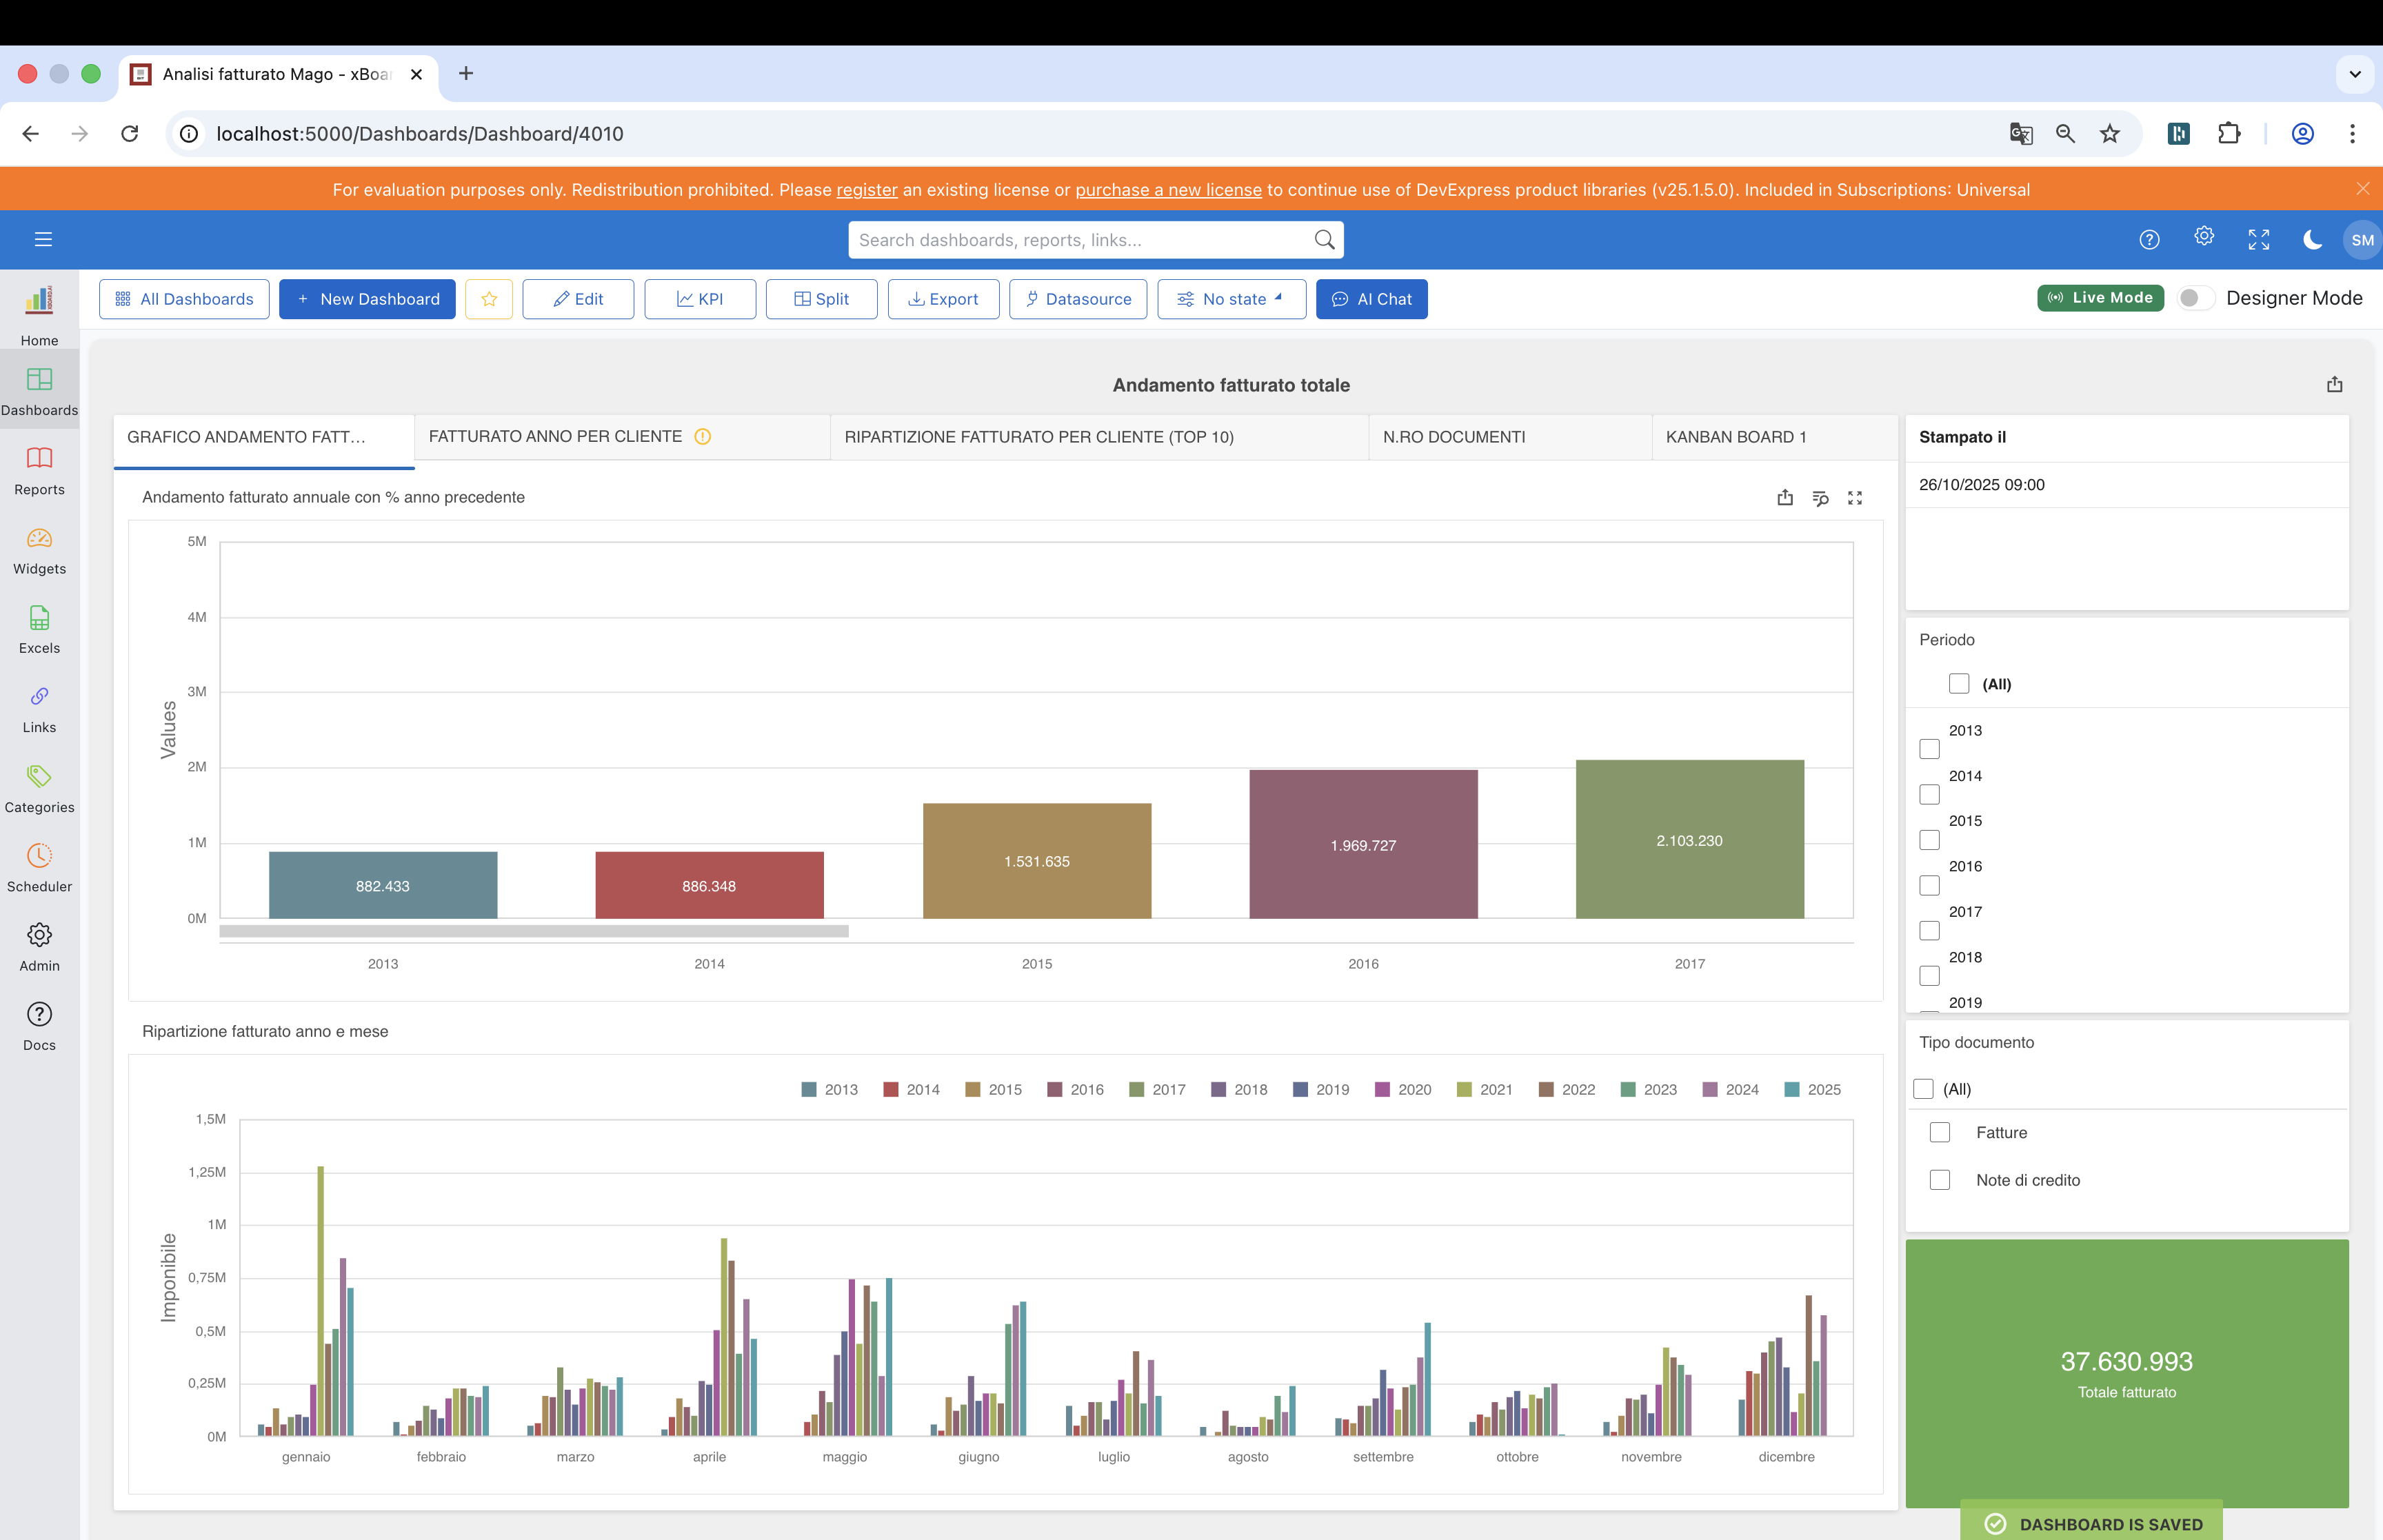Click the search dashboards input field
2383x1540 pixels.
(1095, 240)
